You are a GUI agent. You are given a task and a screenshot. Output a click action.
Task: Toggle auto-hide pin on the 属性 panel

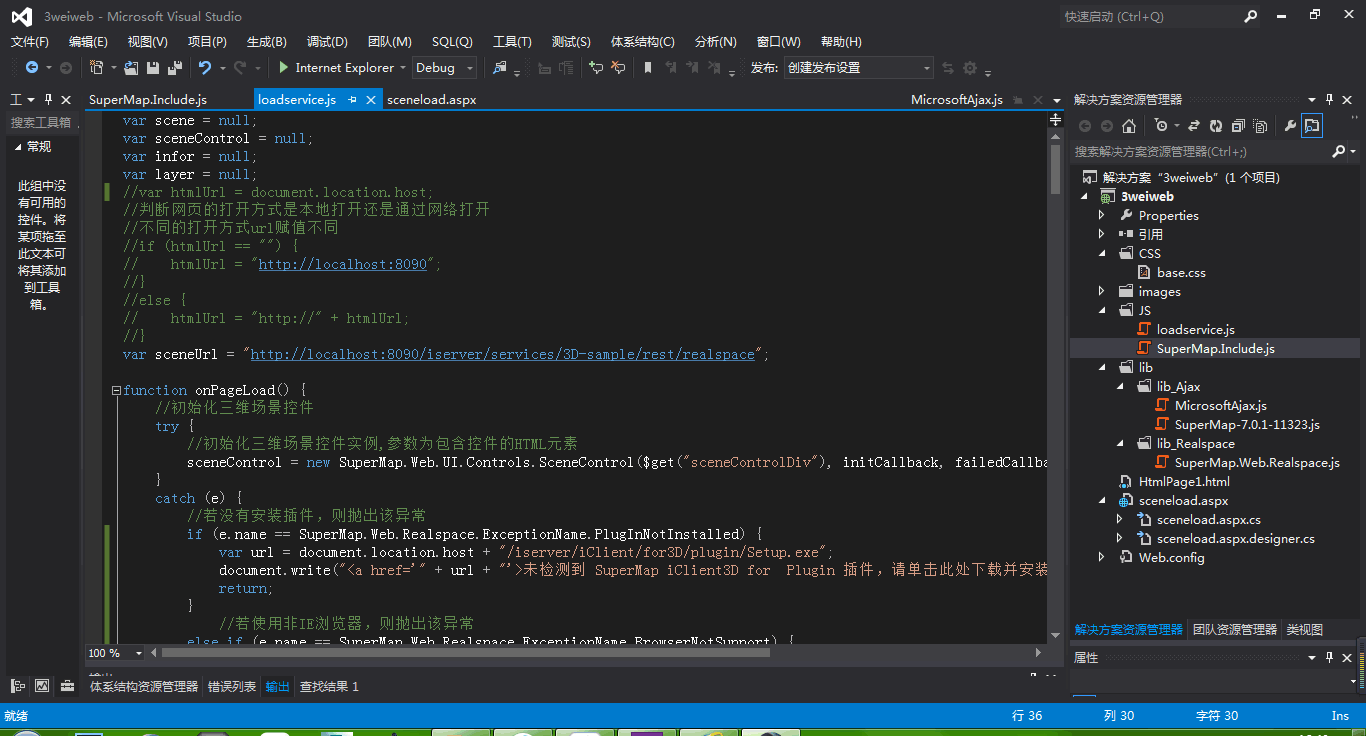1330,658
